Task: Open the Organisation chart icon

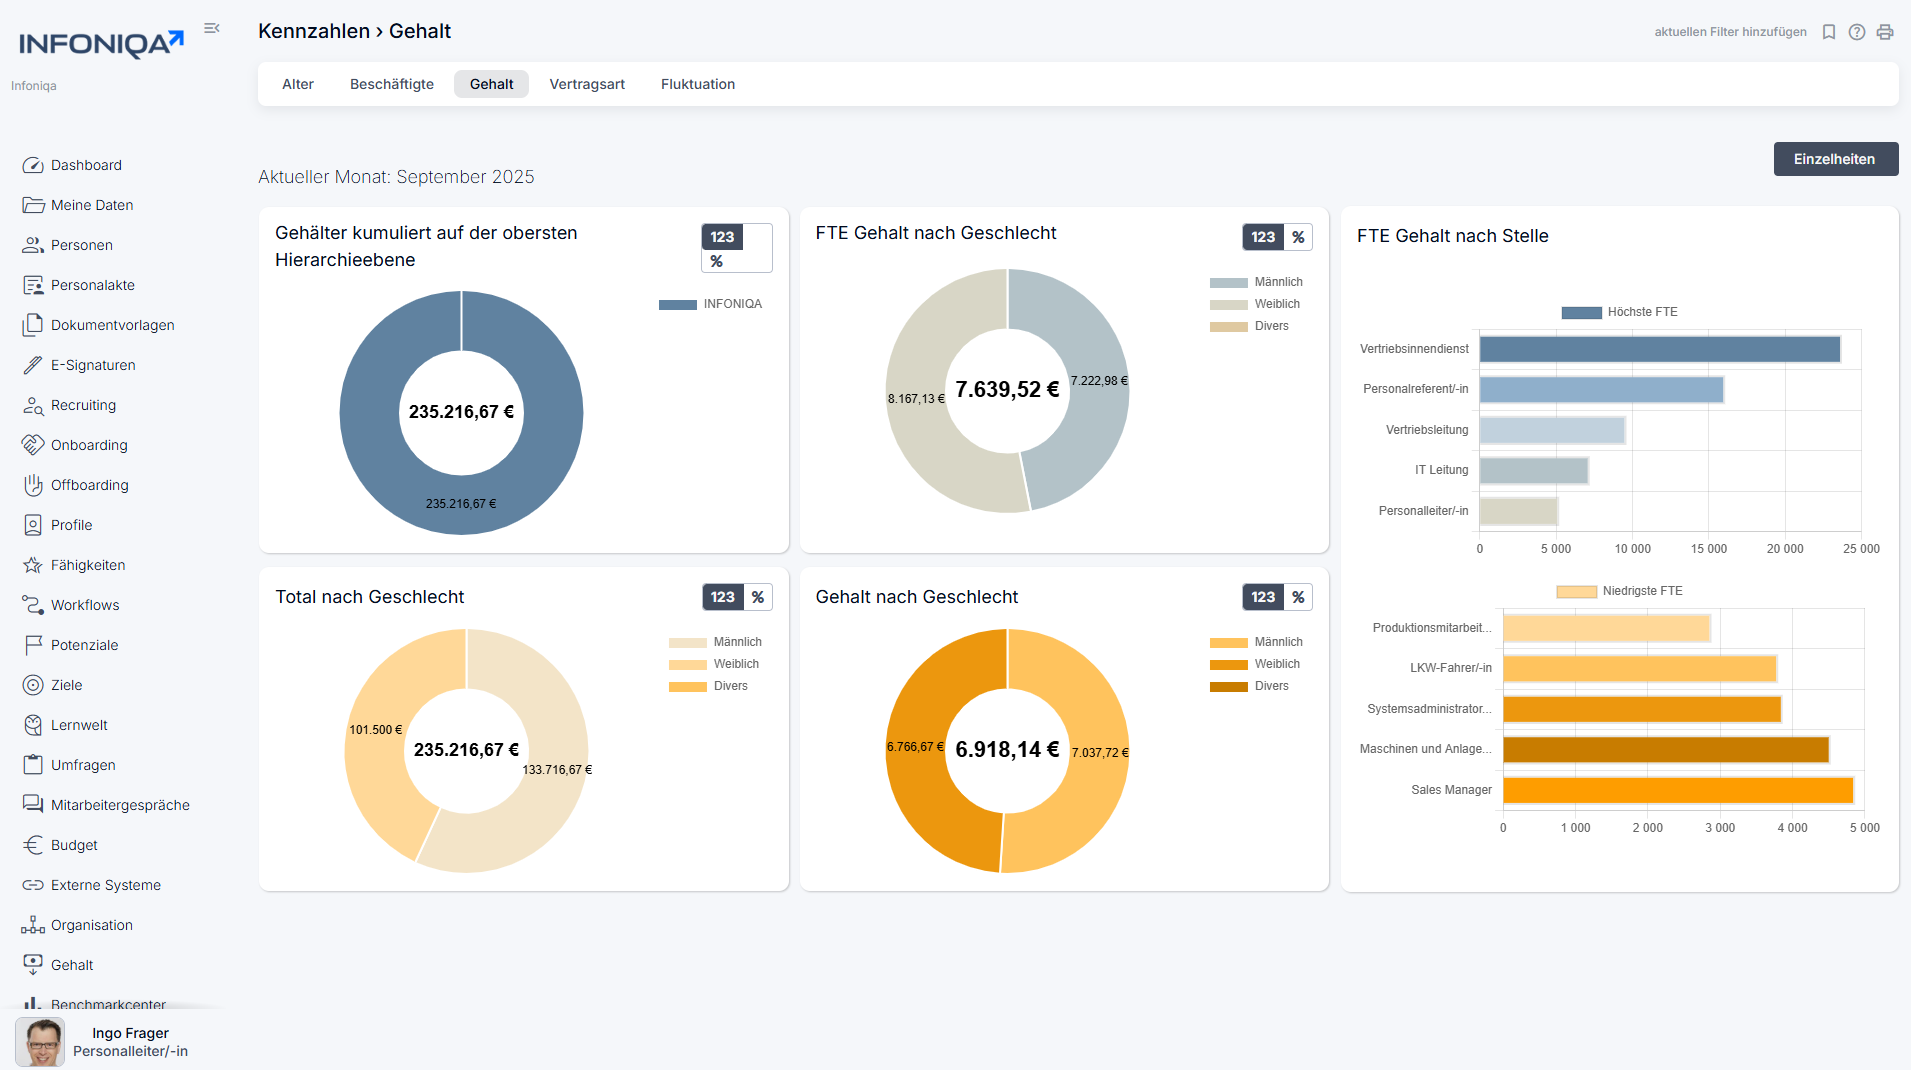Action: pos(33,925)
